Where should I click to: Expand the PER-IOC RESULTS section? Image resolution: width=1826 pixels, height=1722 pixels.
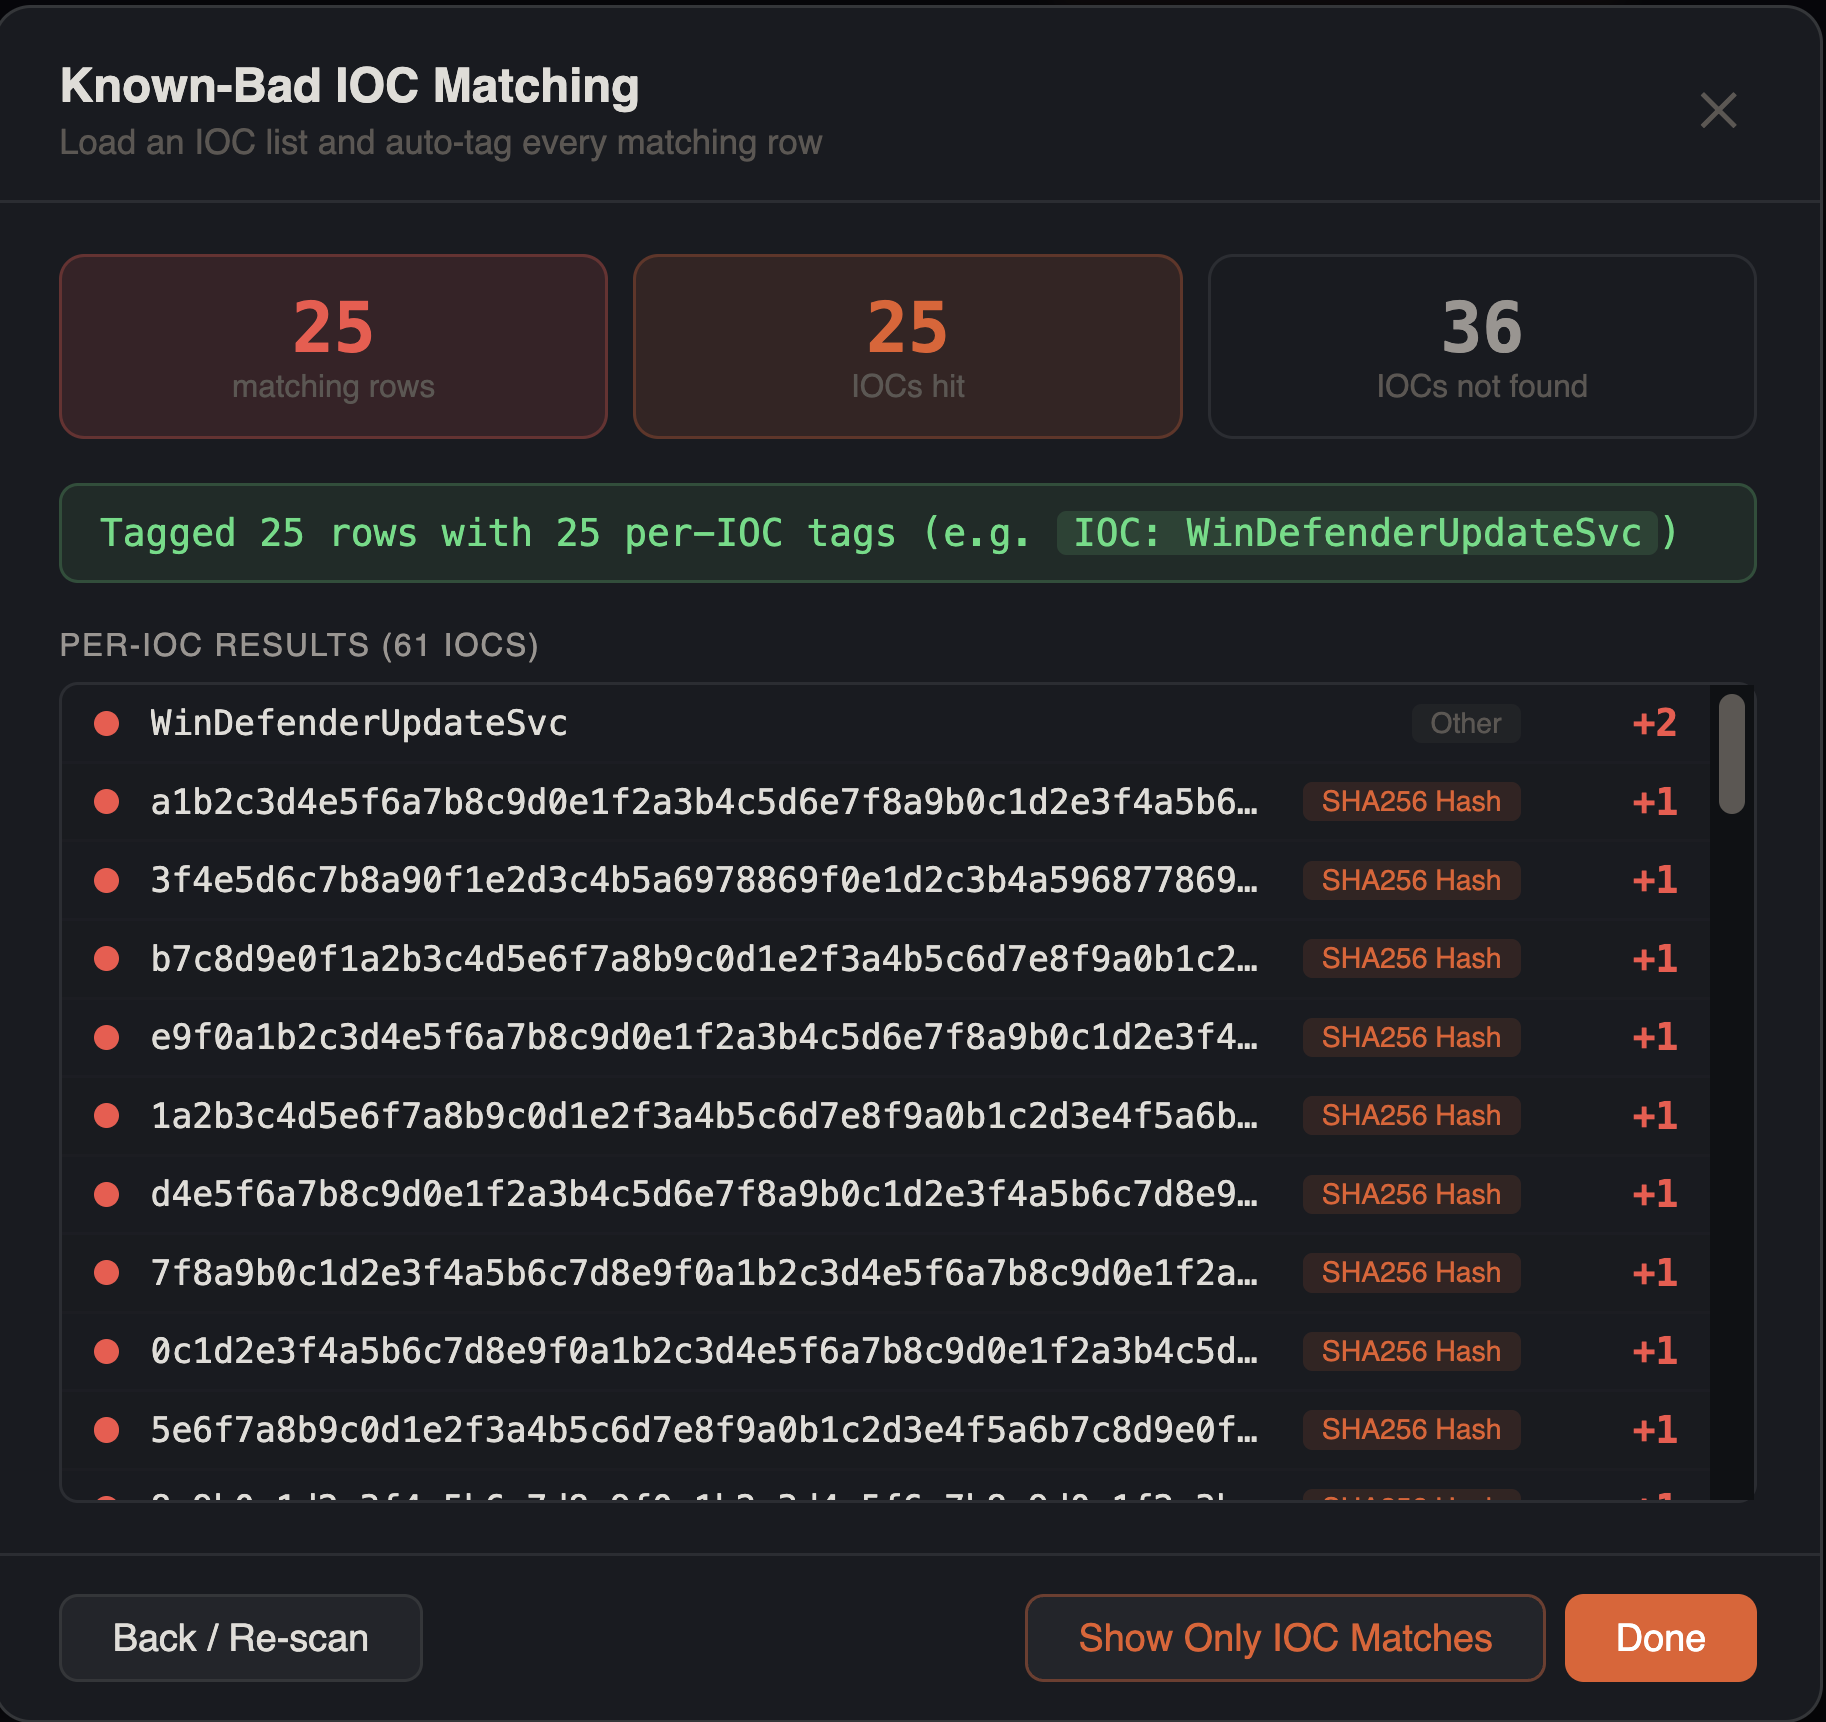click(x=299, y=645)
